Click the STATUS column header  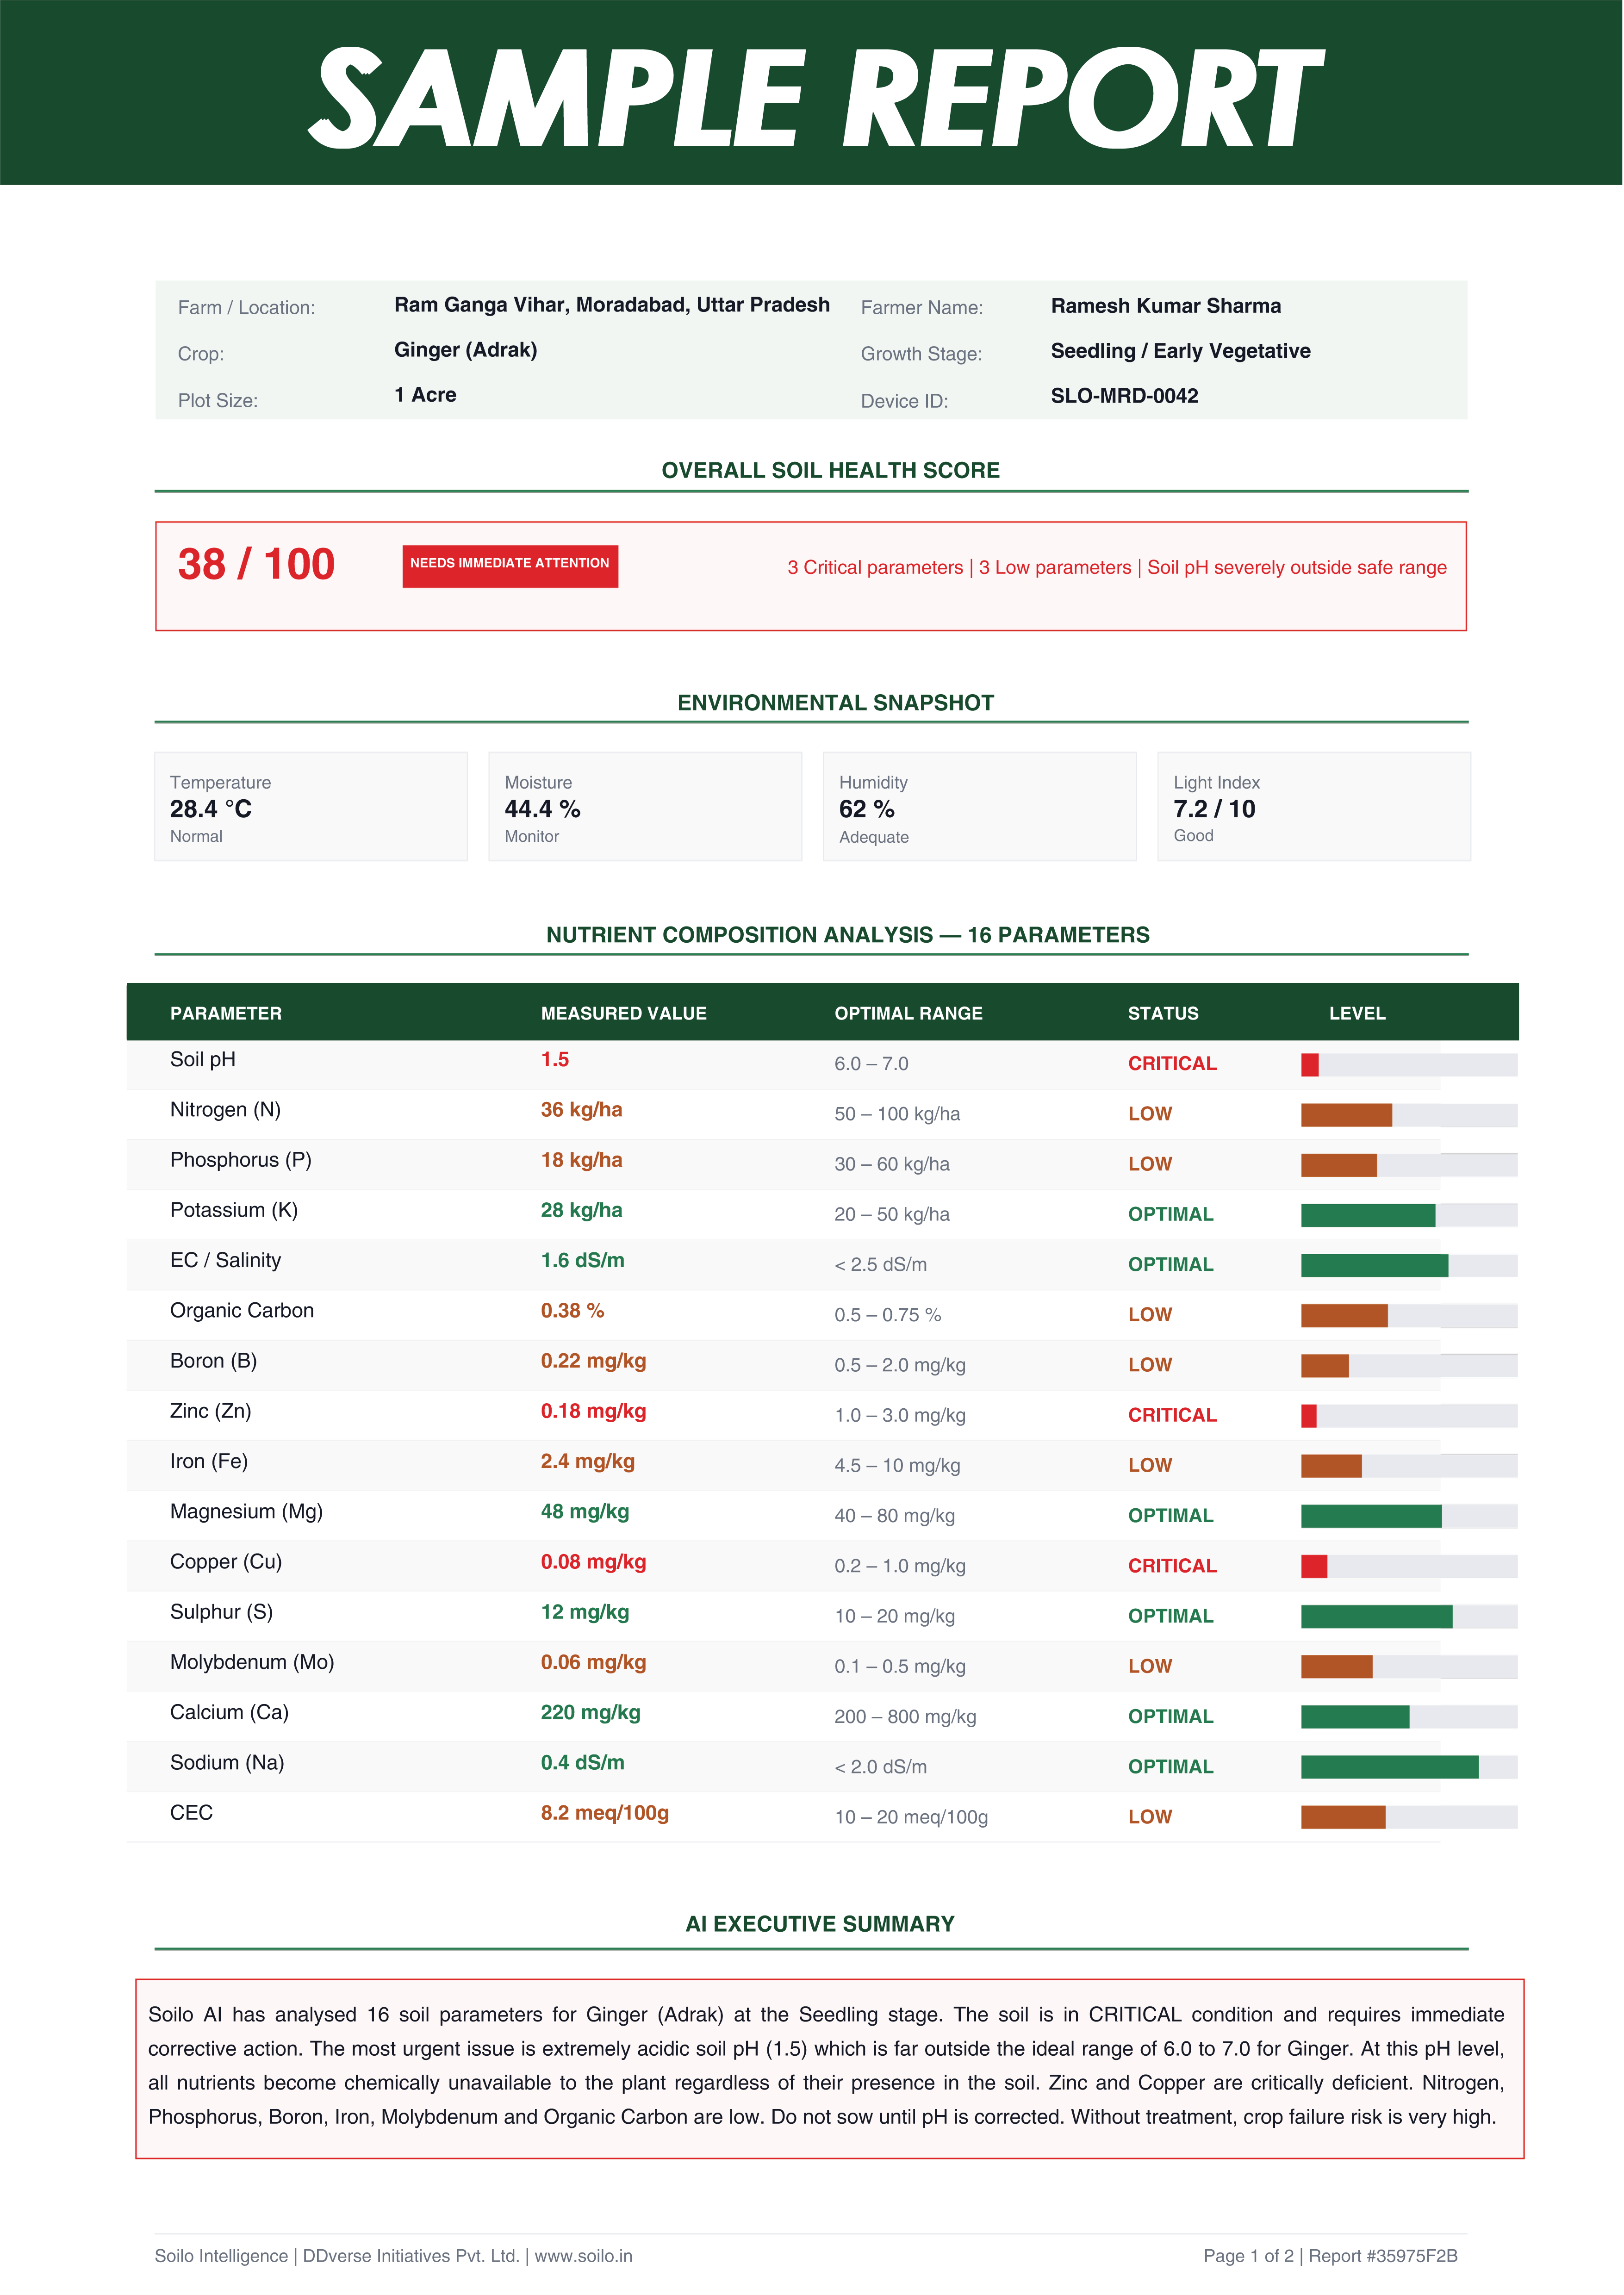[1163, 1013]
